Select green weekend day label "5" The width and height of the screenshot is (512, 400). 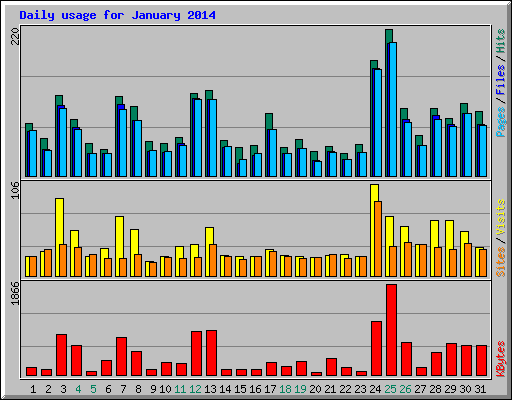point(93,389)
